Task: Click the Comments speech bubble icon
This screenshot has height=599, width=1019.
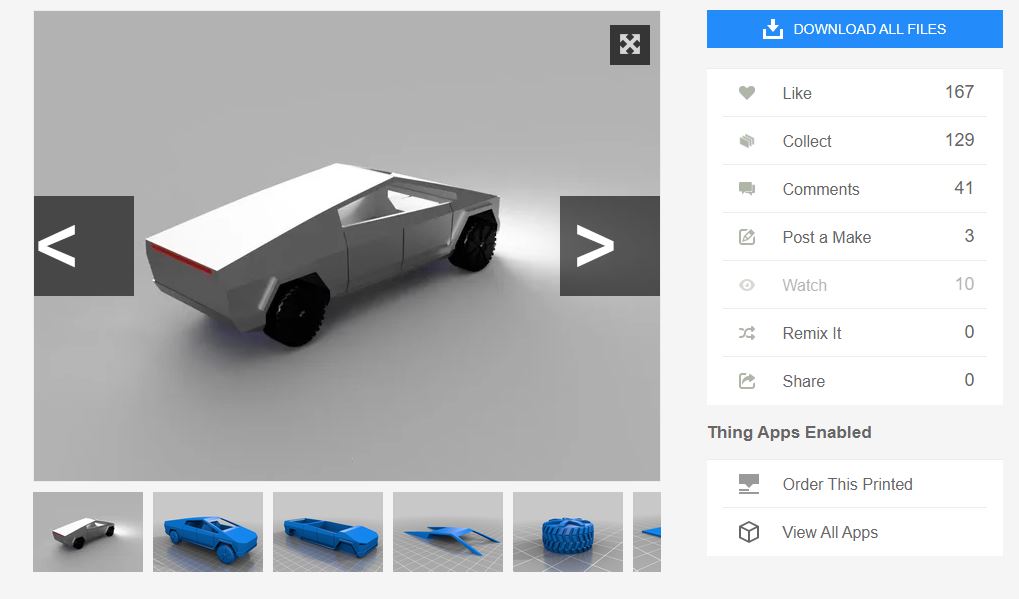Action: coord(747,189)
